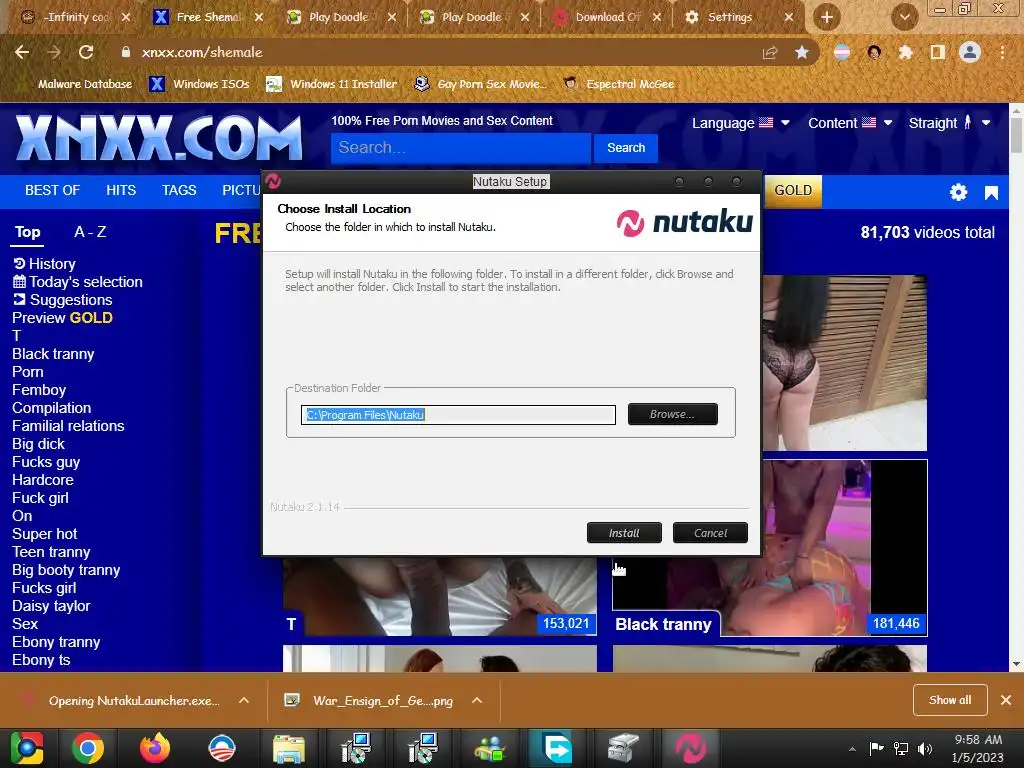Click the toolbox icon in the taskbar
1024x768 pixels.
(x=623, y=748)
